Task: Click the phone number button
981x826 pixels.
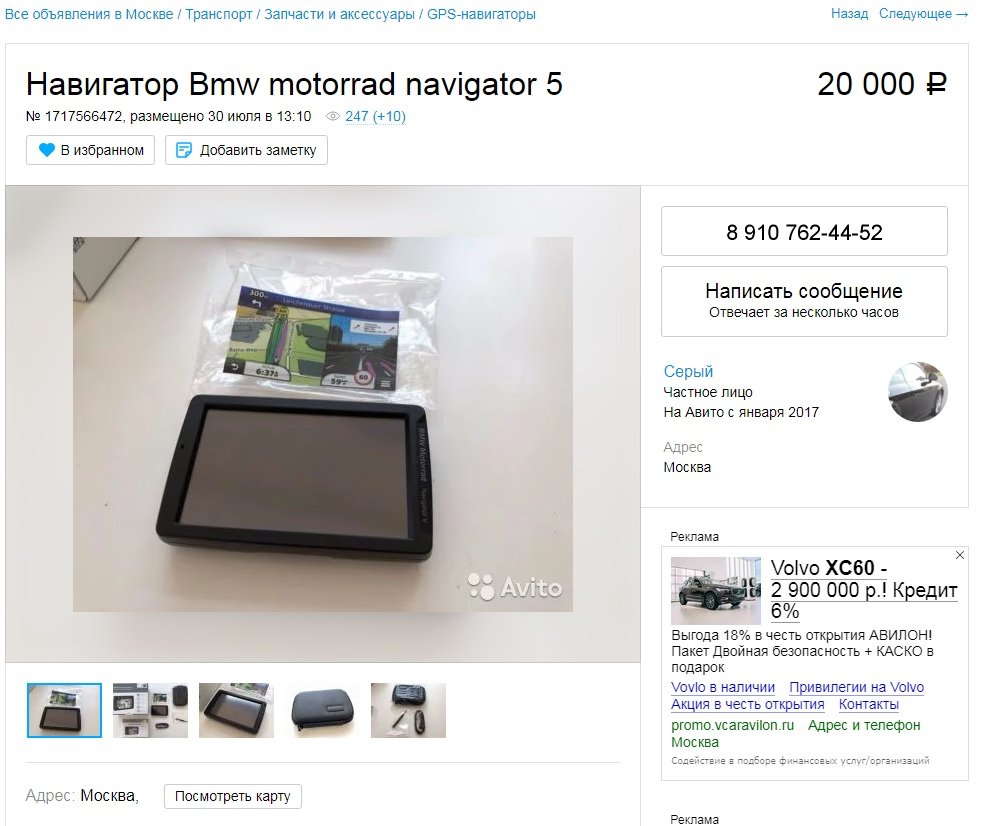Action: pyautogui.click(x=804, y=232)
